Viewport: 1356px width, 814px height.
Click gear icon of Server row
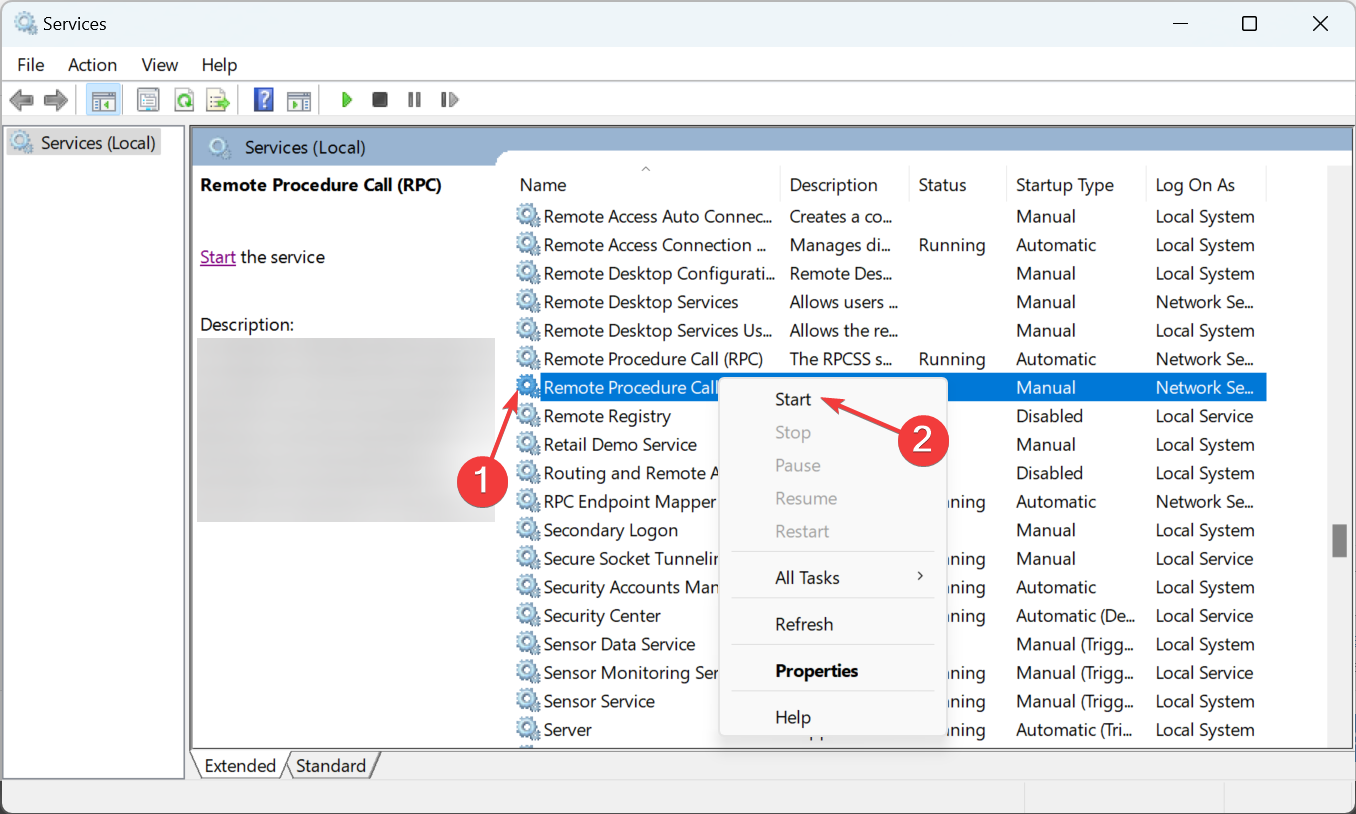(527, 729)
